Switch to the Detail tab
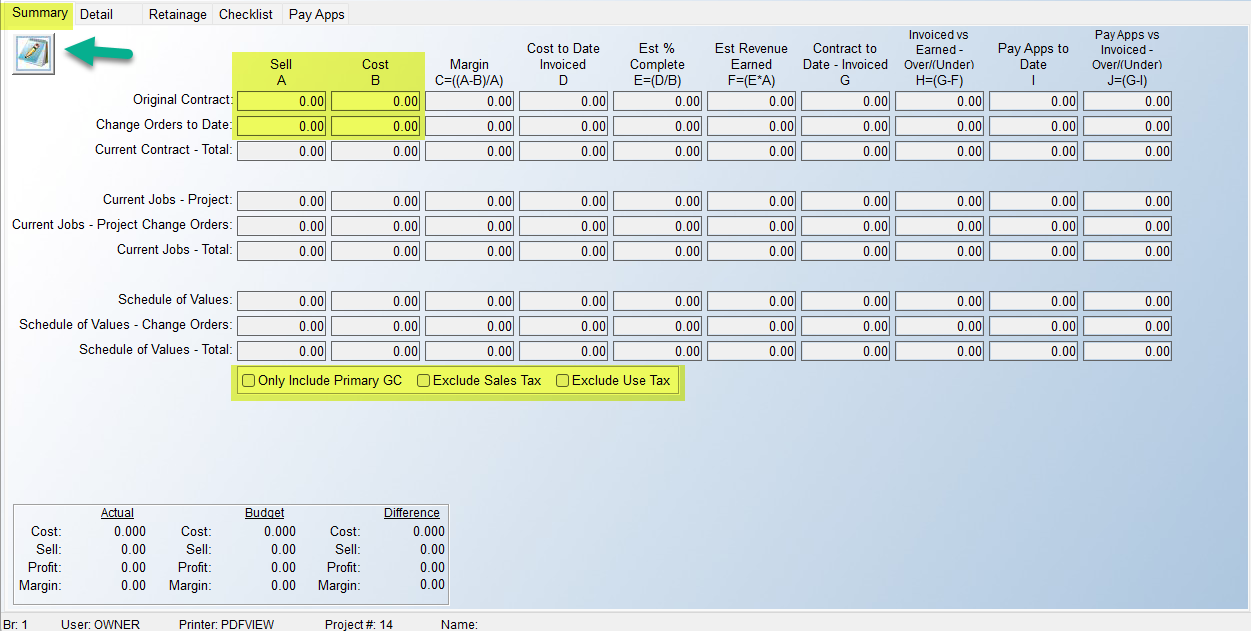The width and height of the screenshot is (1251, 631). click(x=96, y=15)
